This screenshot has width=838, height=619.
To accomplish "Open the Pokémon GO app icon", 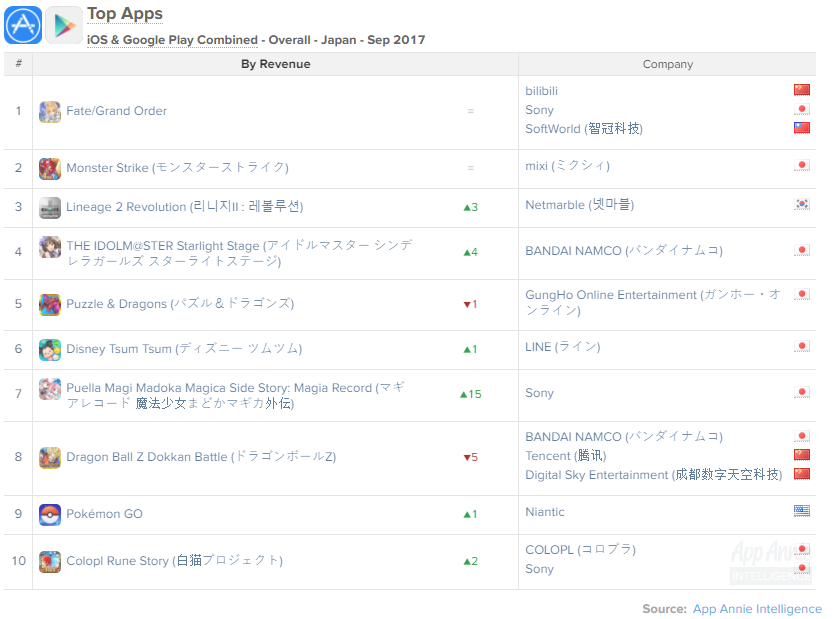I will 50,515.
